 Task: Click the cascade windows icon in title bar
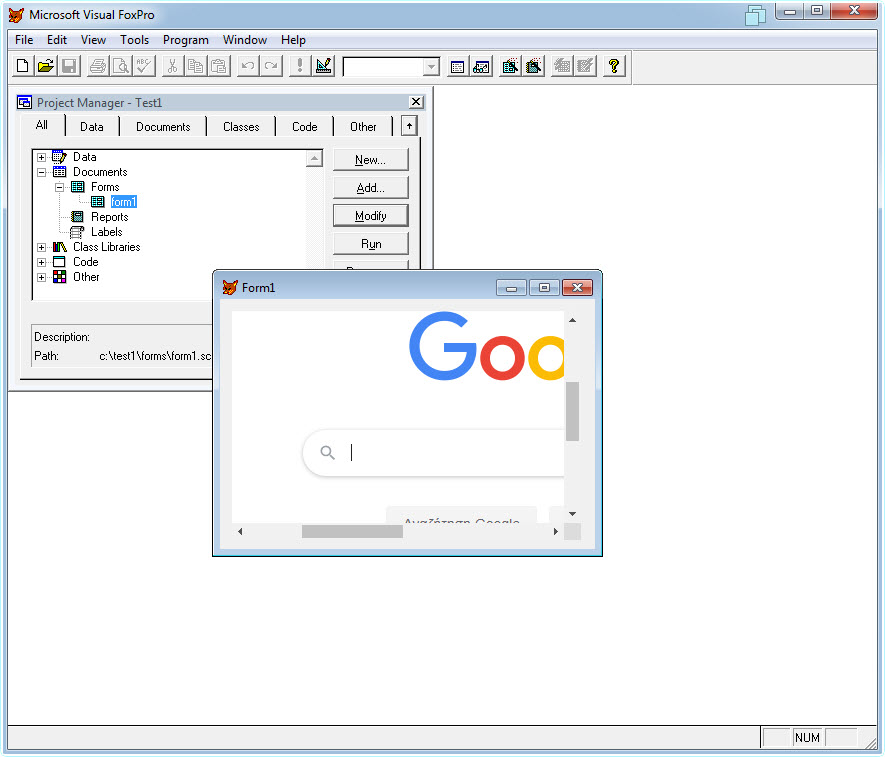(755, 15)
